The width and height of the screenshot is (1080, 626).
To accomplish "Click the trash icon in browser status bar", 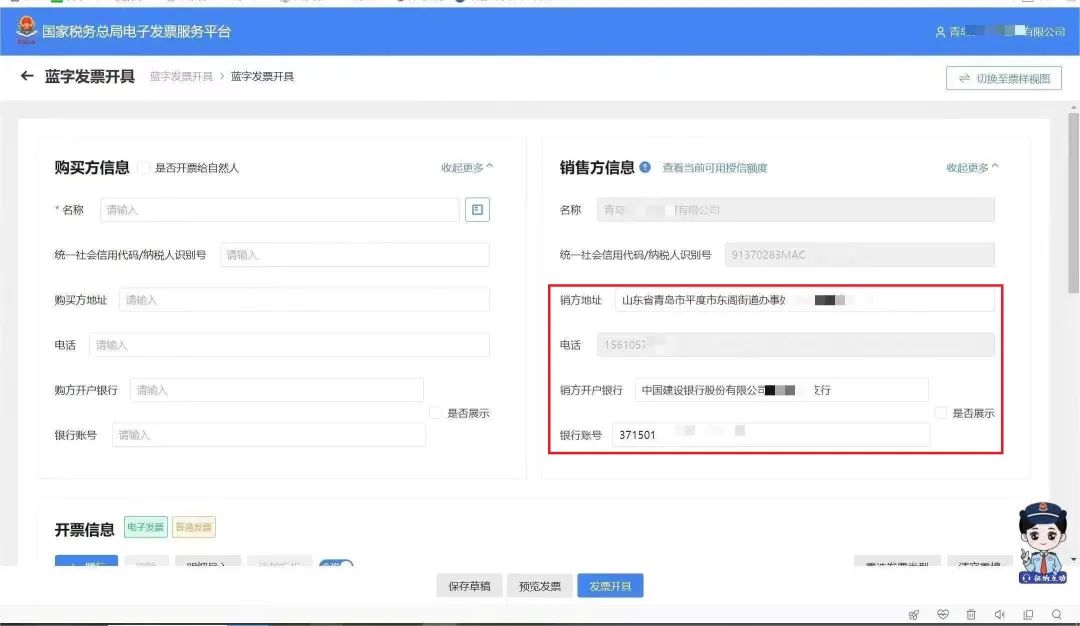I will point(971,614).
